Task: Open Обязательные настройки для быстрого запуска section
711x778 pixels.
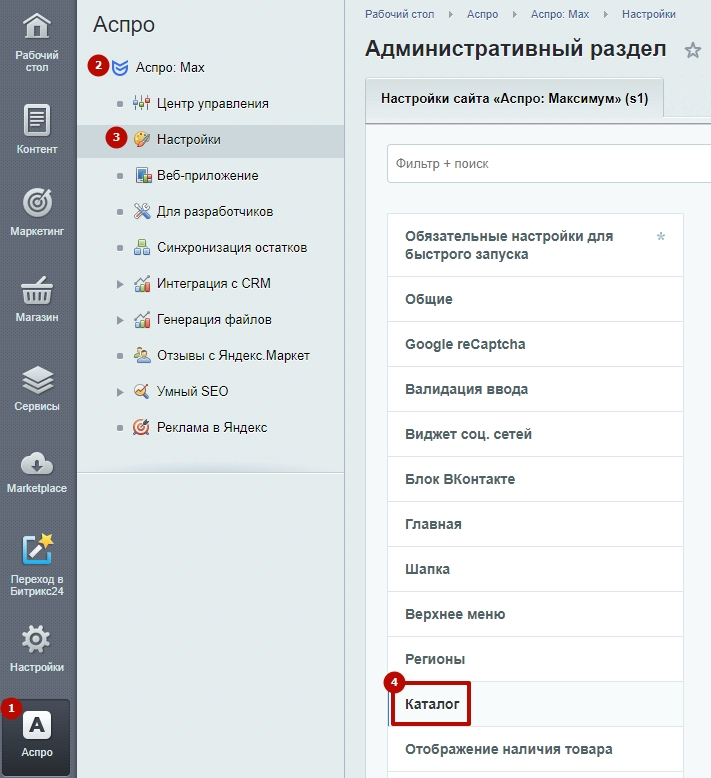Action: [x=535, y=245]
